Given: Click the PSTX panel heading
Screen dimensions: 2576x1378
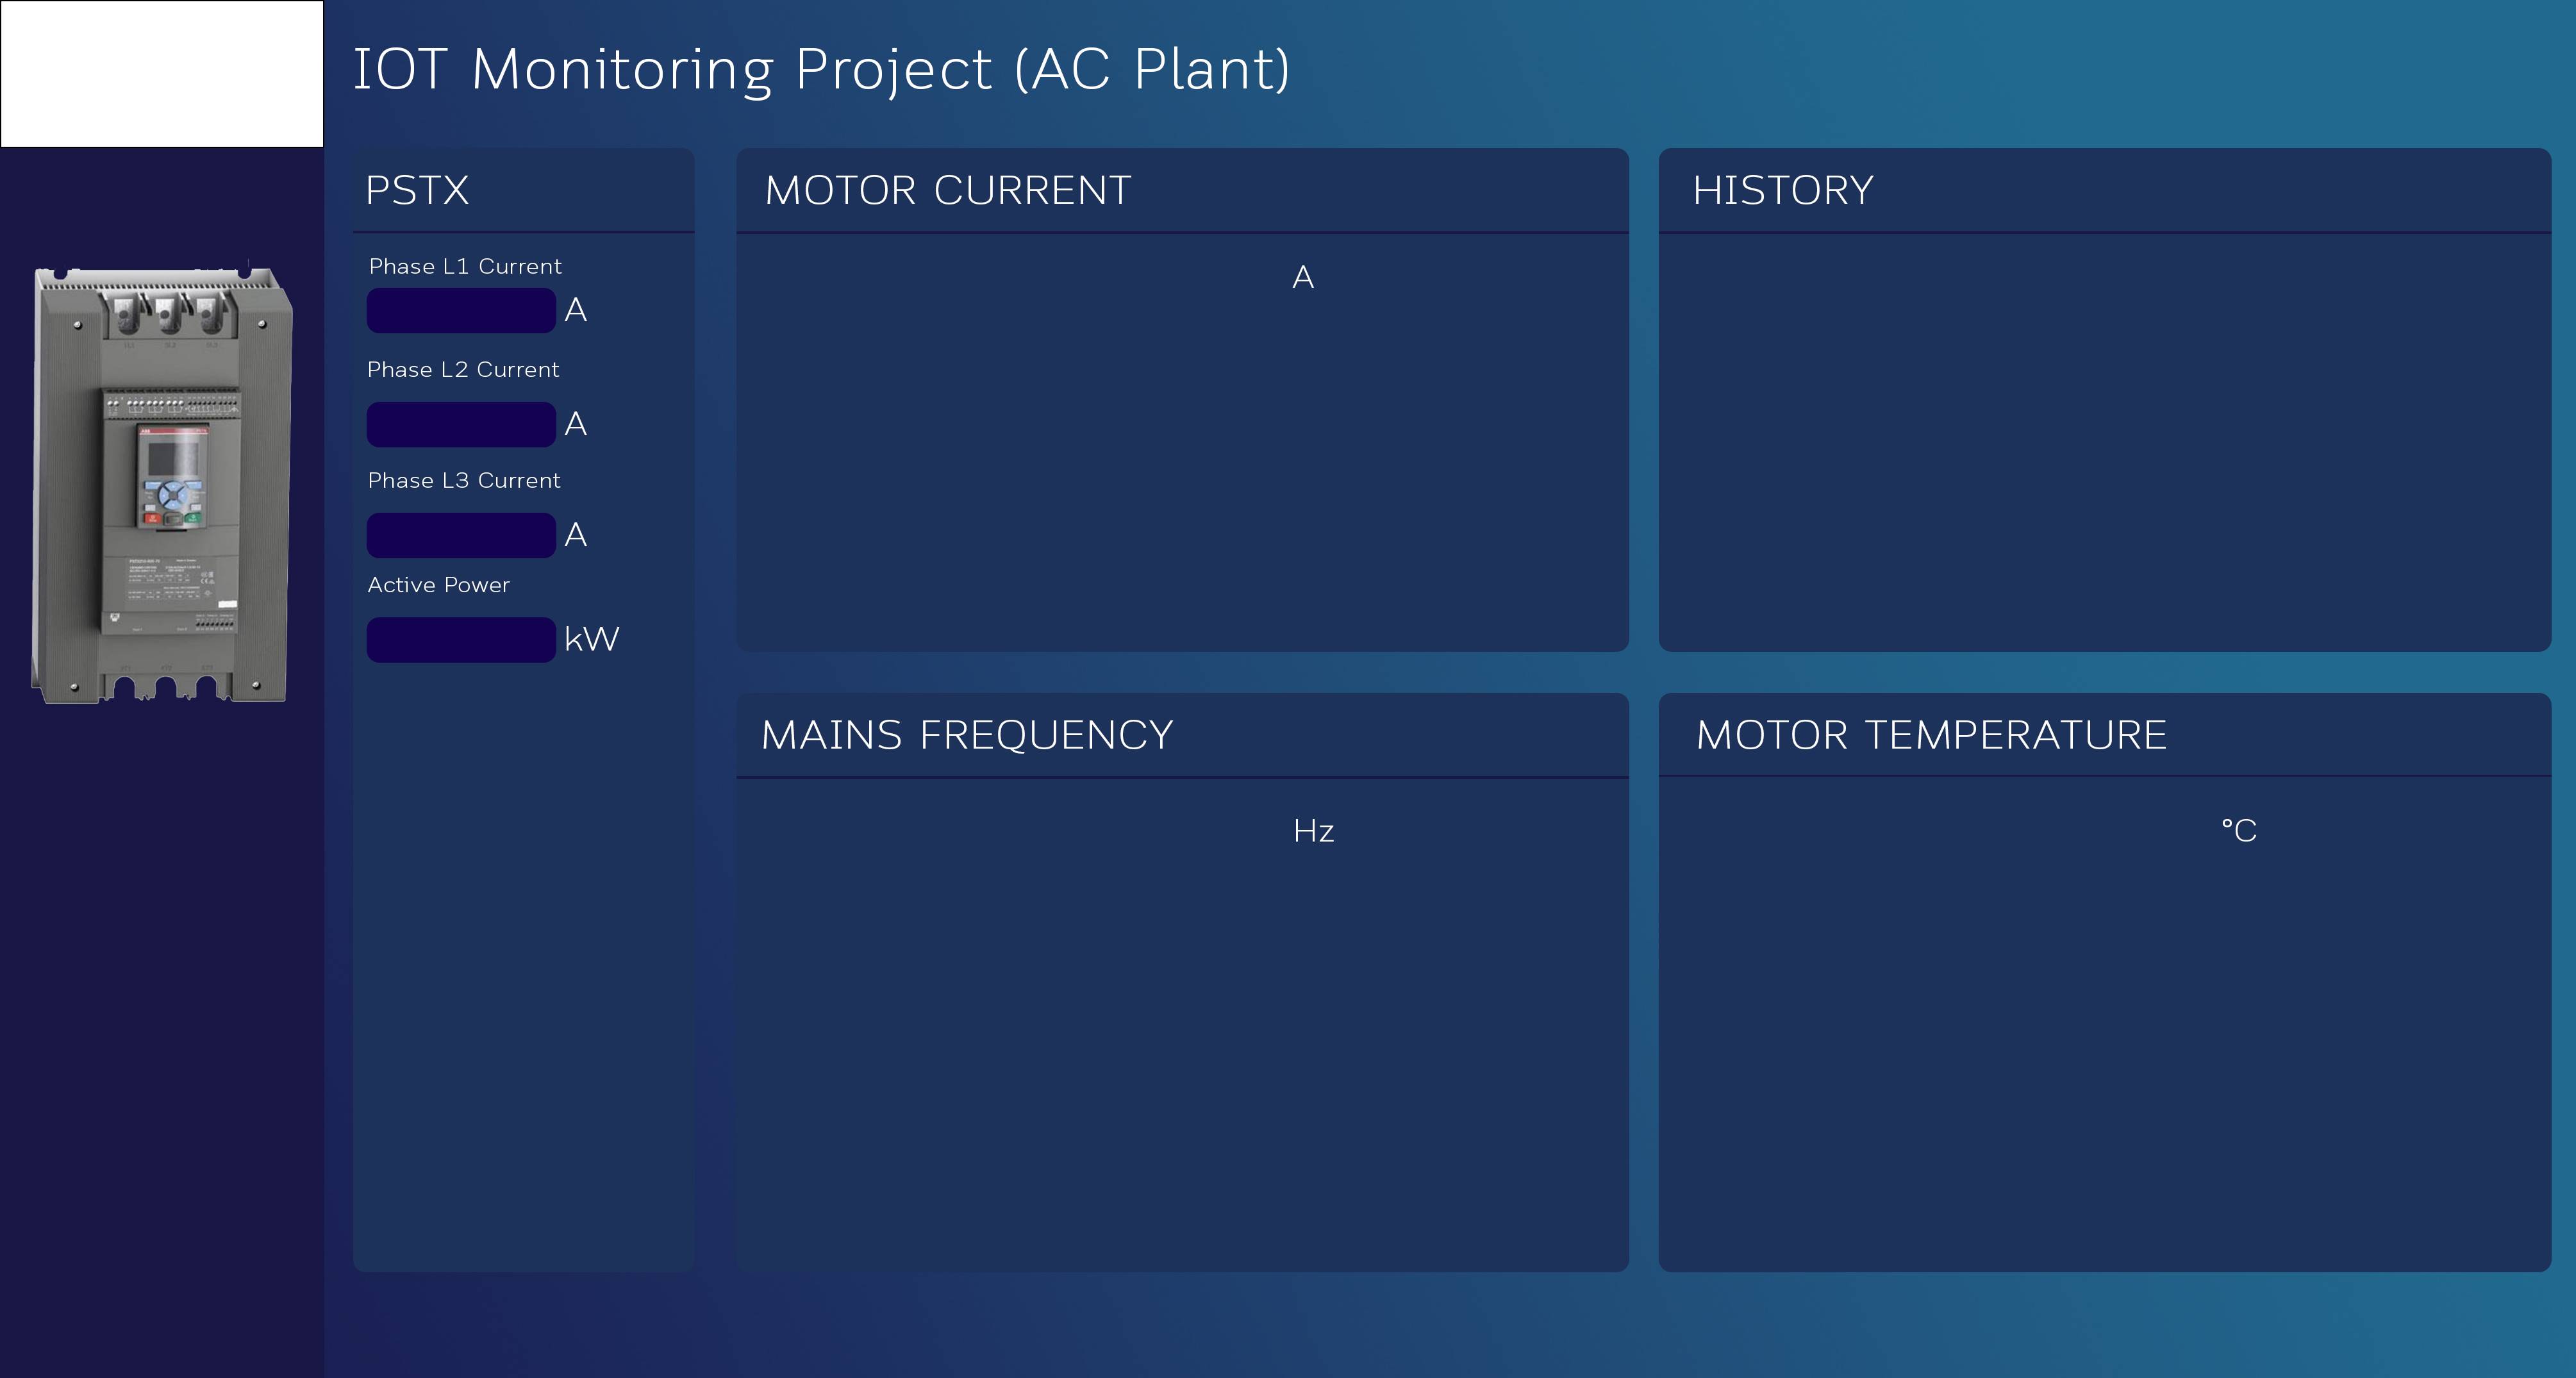Looking at the screenshot, I should (417, 190).
